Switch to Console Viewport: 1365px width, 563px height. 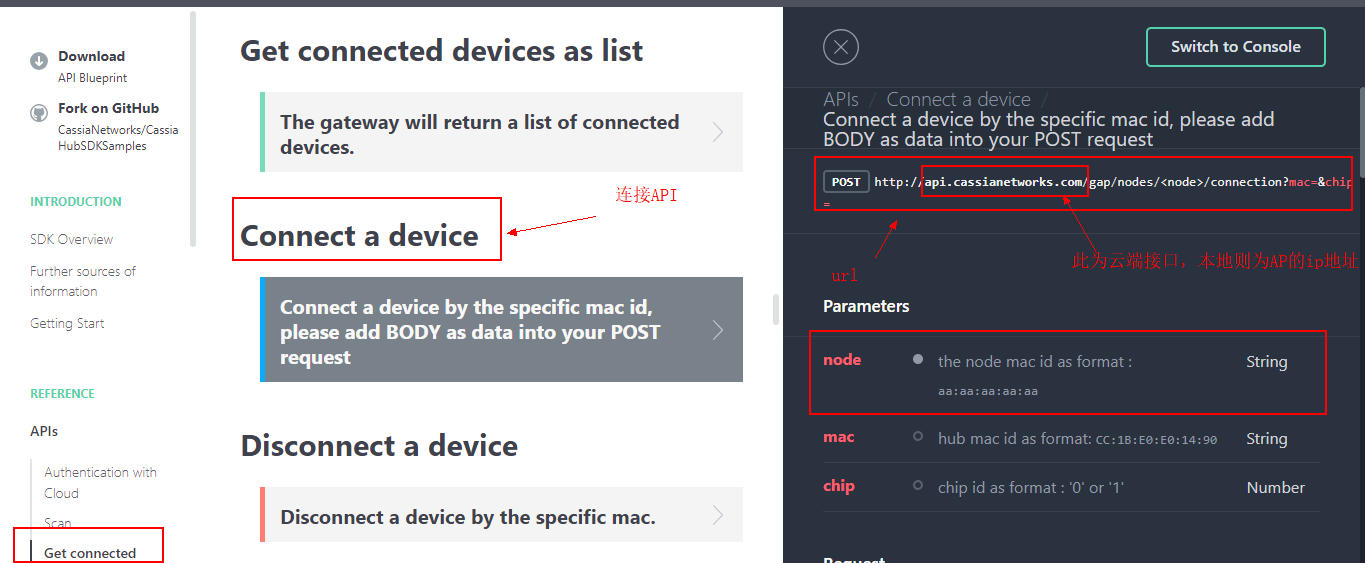1235,47
